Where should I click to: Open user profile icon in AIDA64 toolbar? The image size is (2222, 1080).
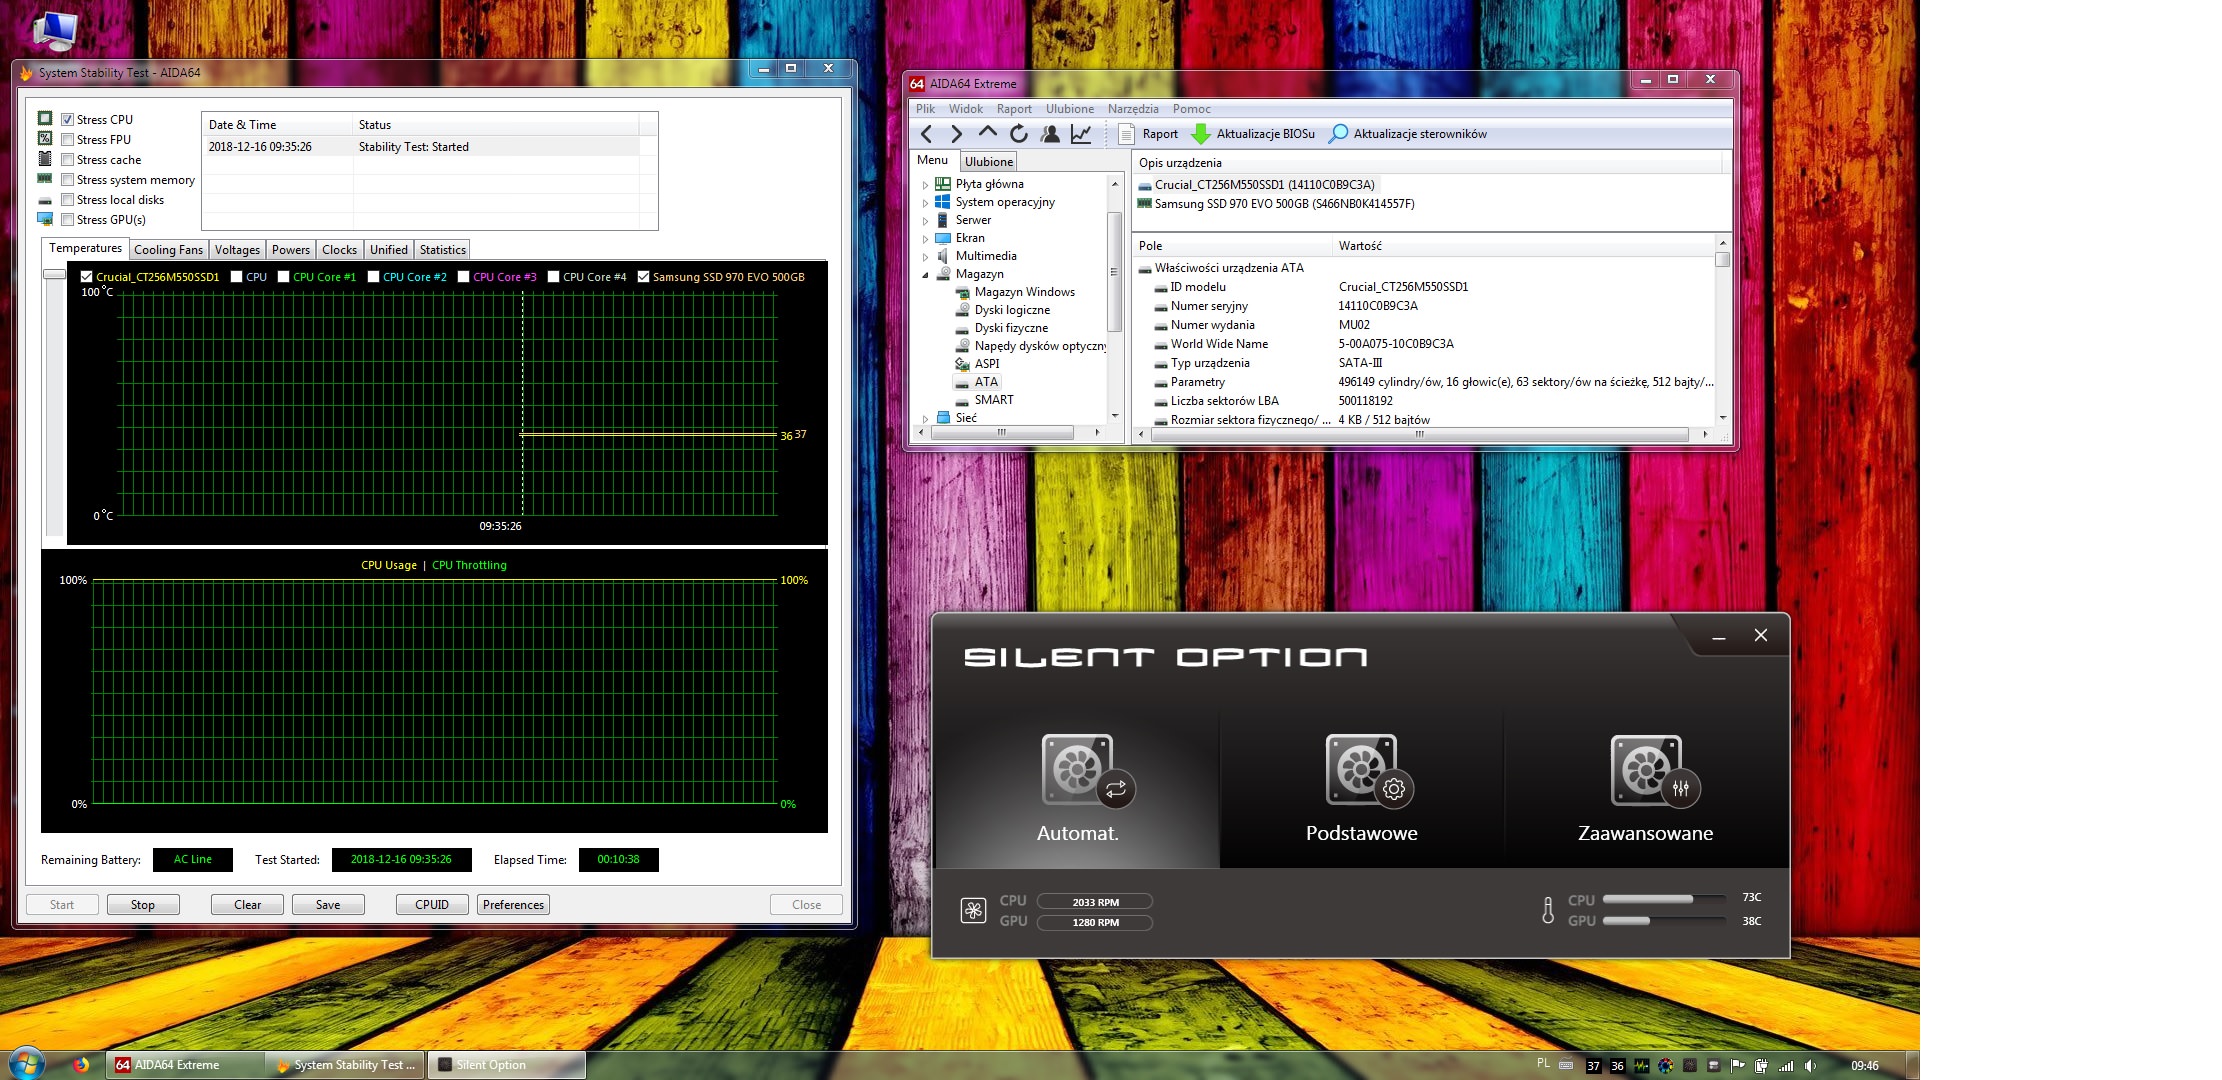[1049, 134]
